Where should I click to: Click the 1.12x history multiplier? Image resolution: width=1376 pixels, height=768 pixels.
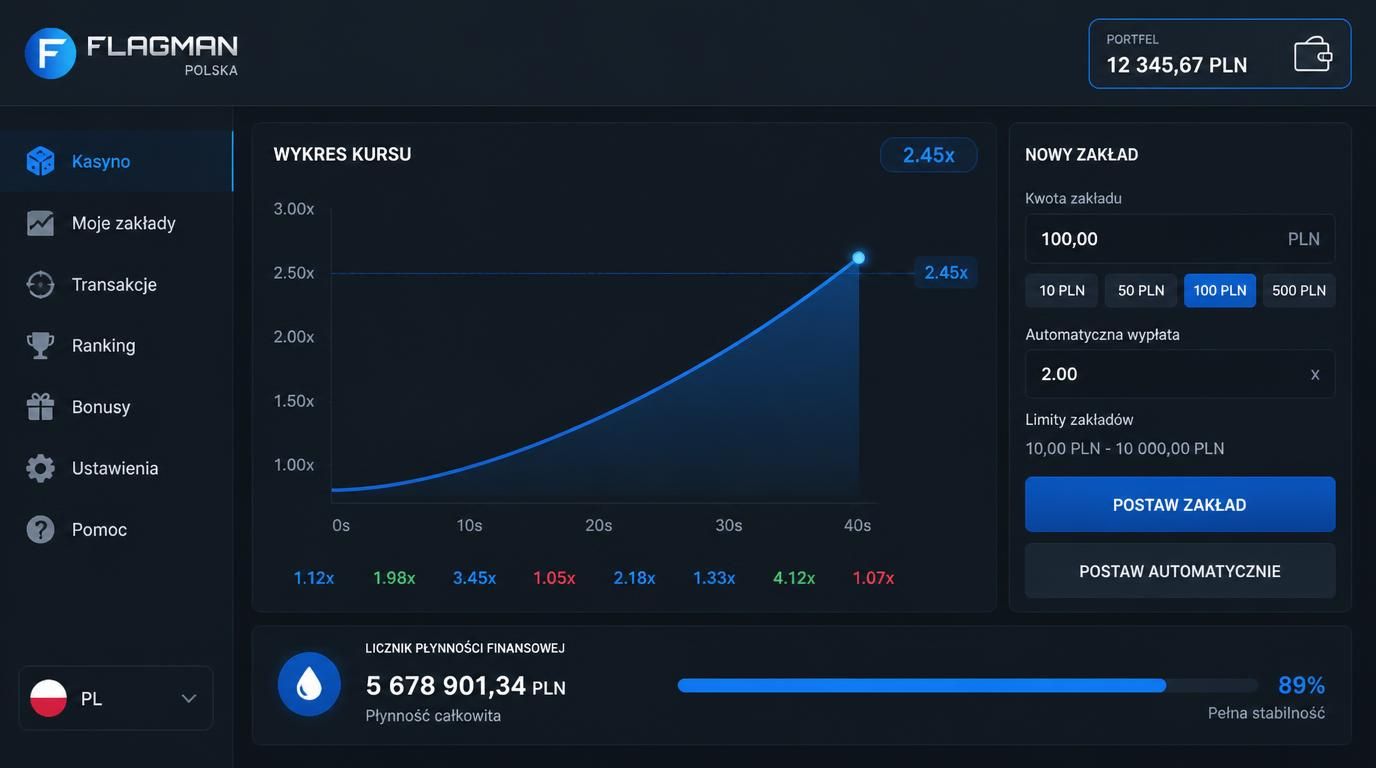[314, 578]
